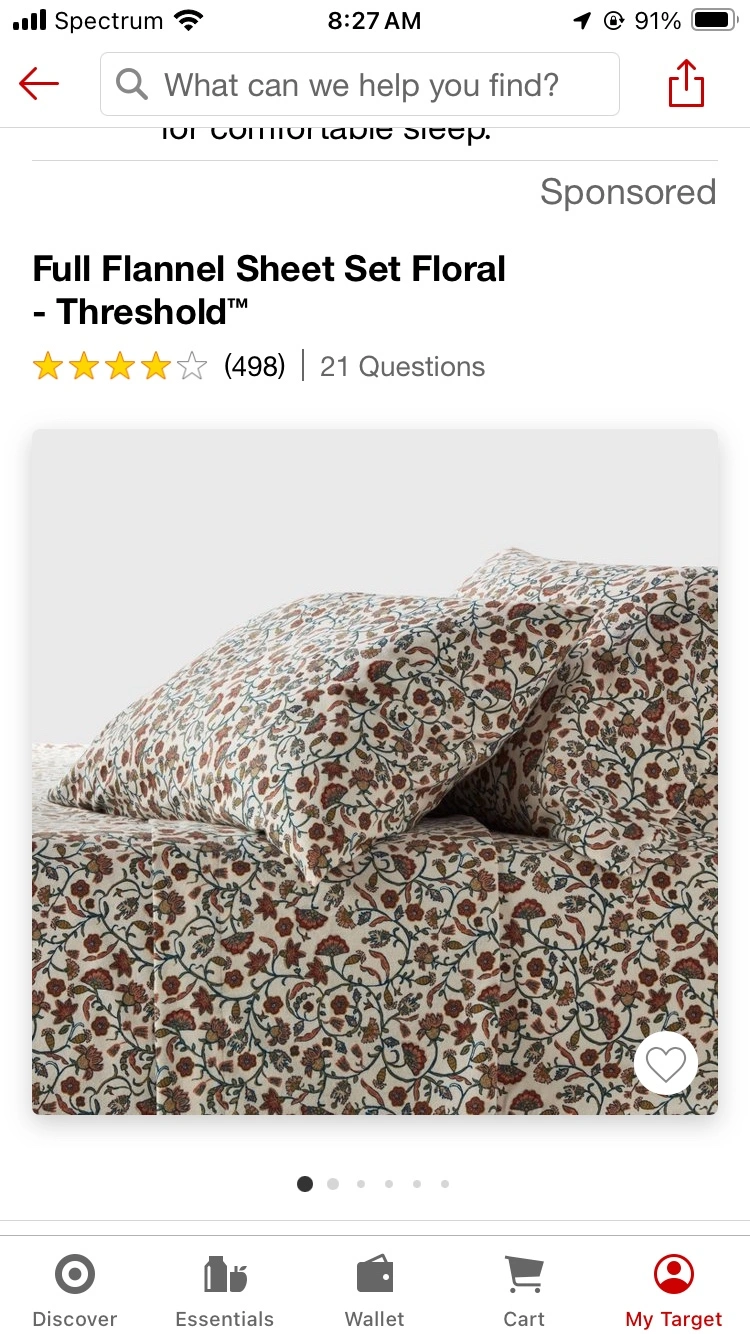Focus the 'What can we help you find?' search field
750x1334 pixels.
click(360, 84)
